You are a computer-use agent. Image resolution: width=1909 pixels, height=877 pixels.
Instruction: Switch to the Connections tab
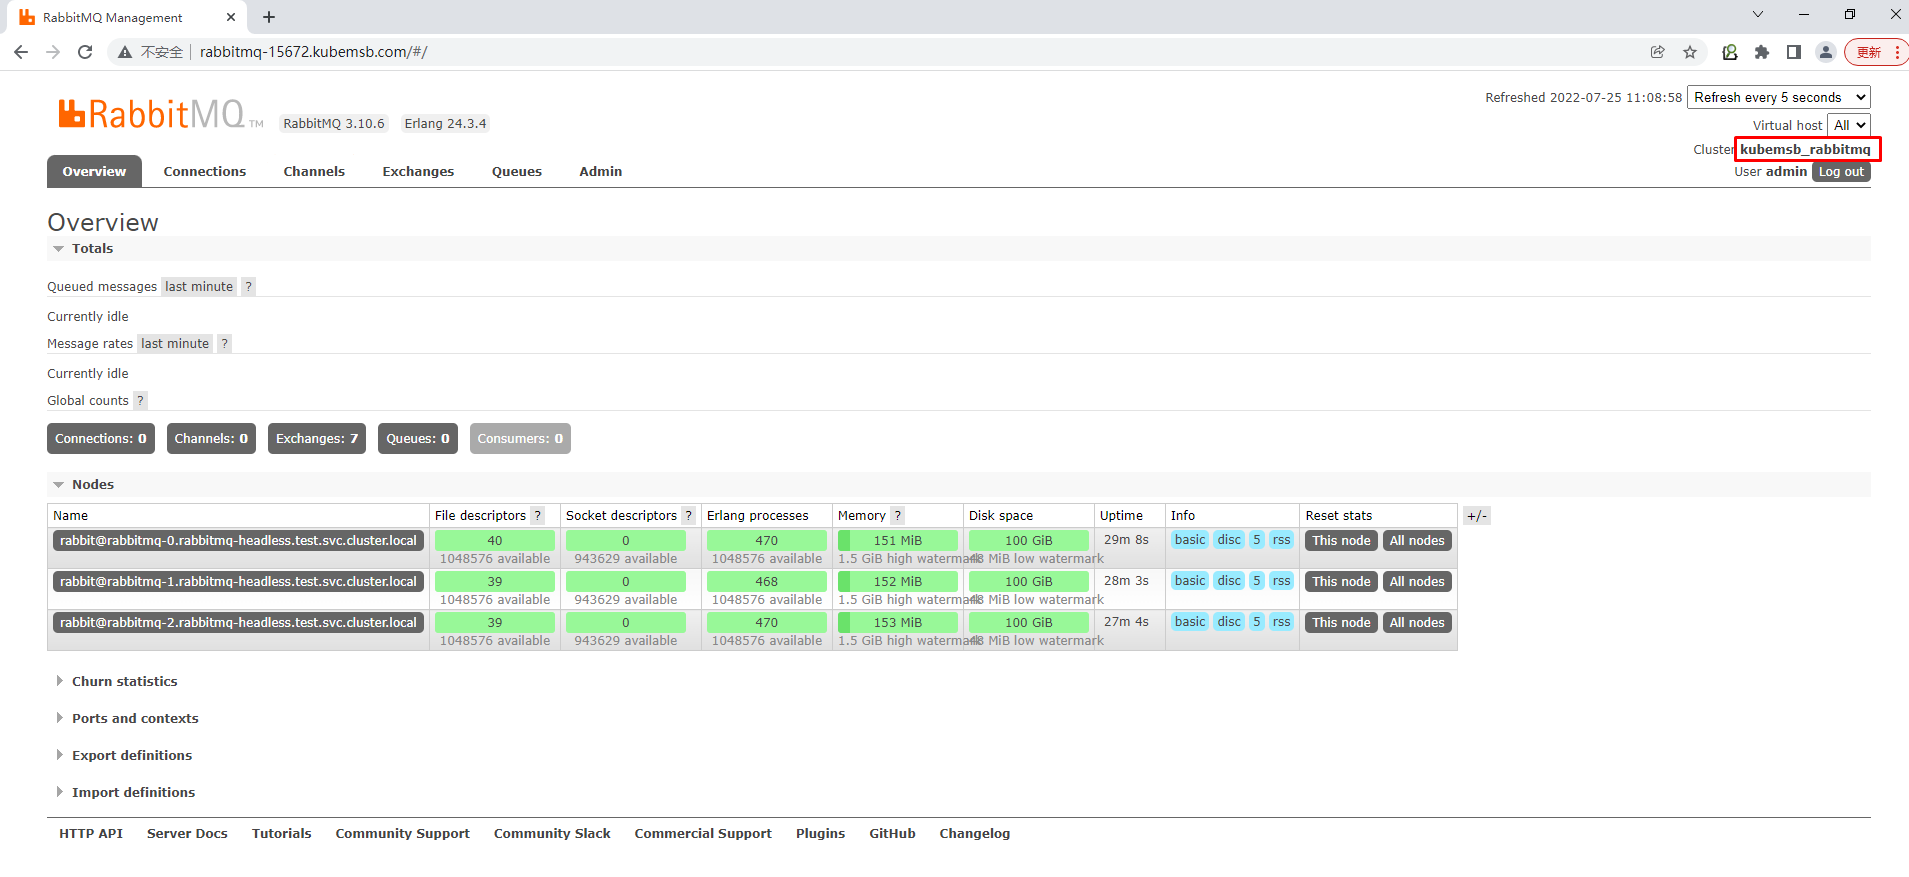[205, 172]
